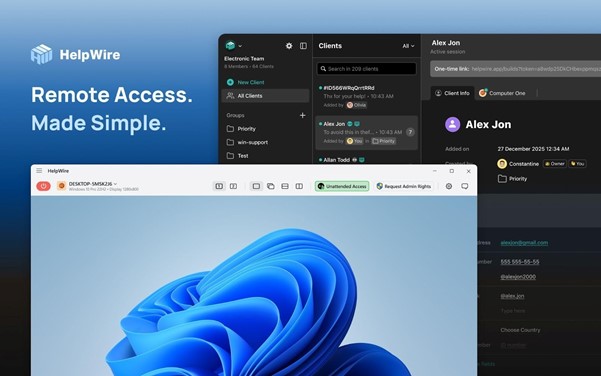Expand the team switcher dropdown by the green logo

[240, 46]
